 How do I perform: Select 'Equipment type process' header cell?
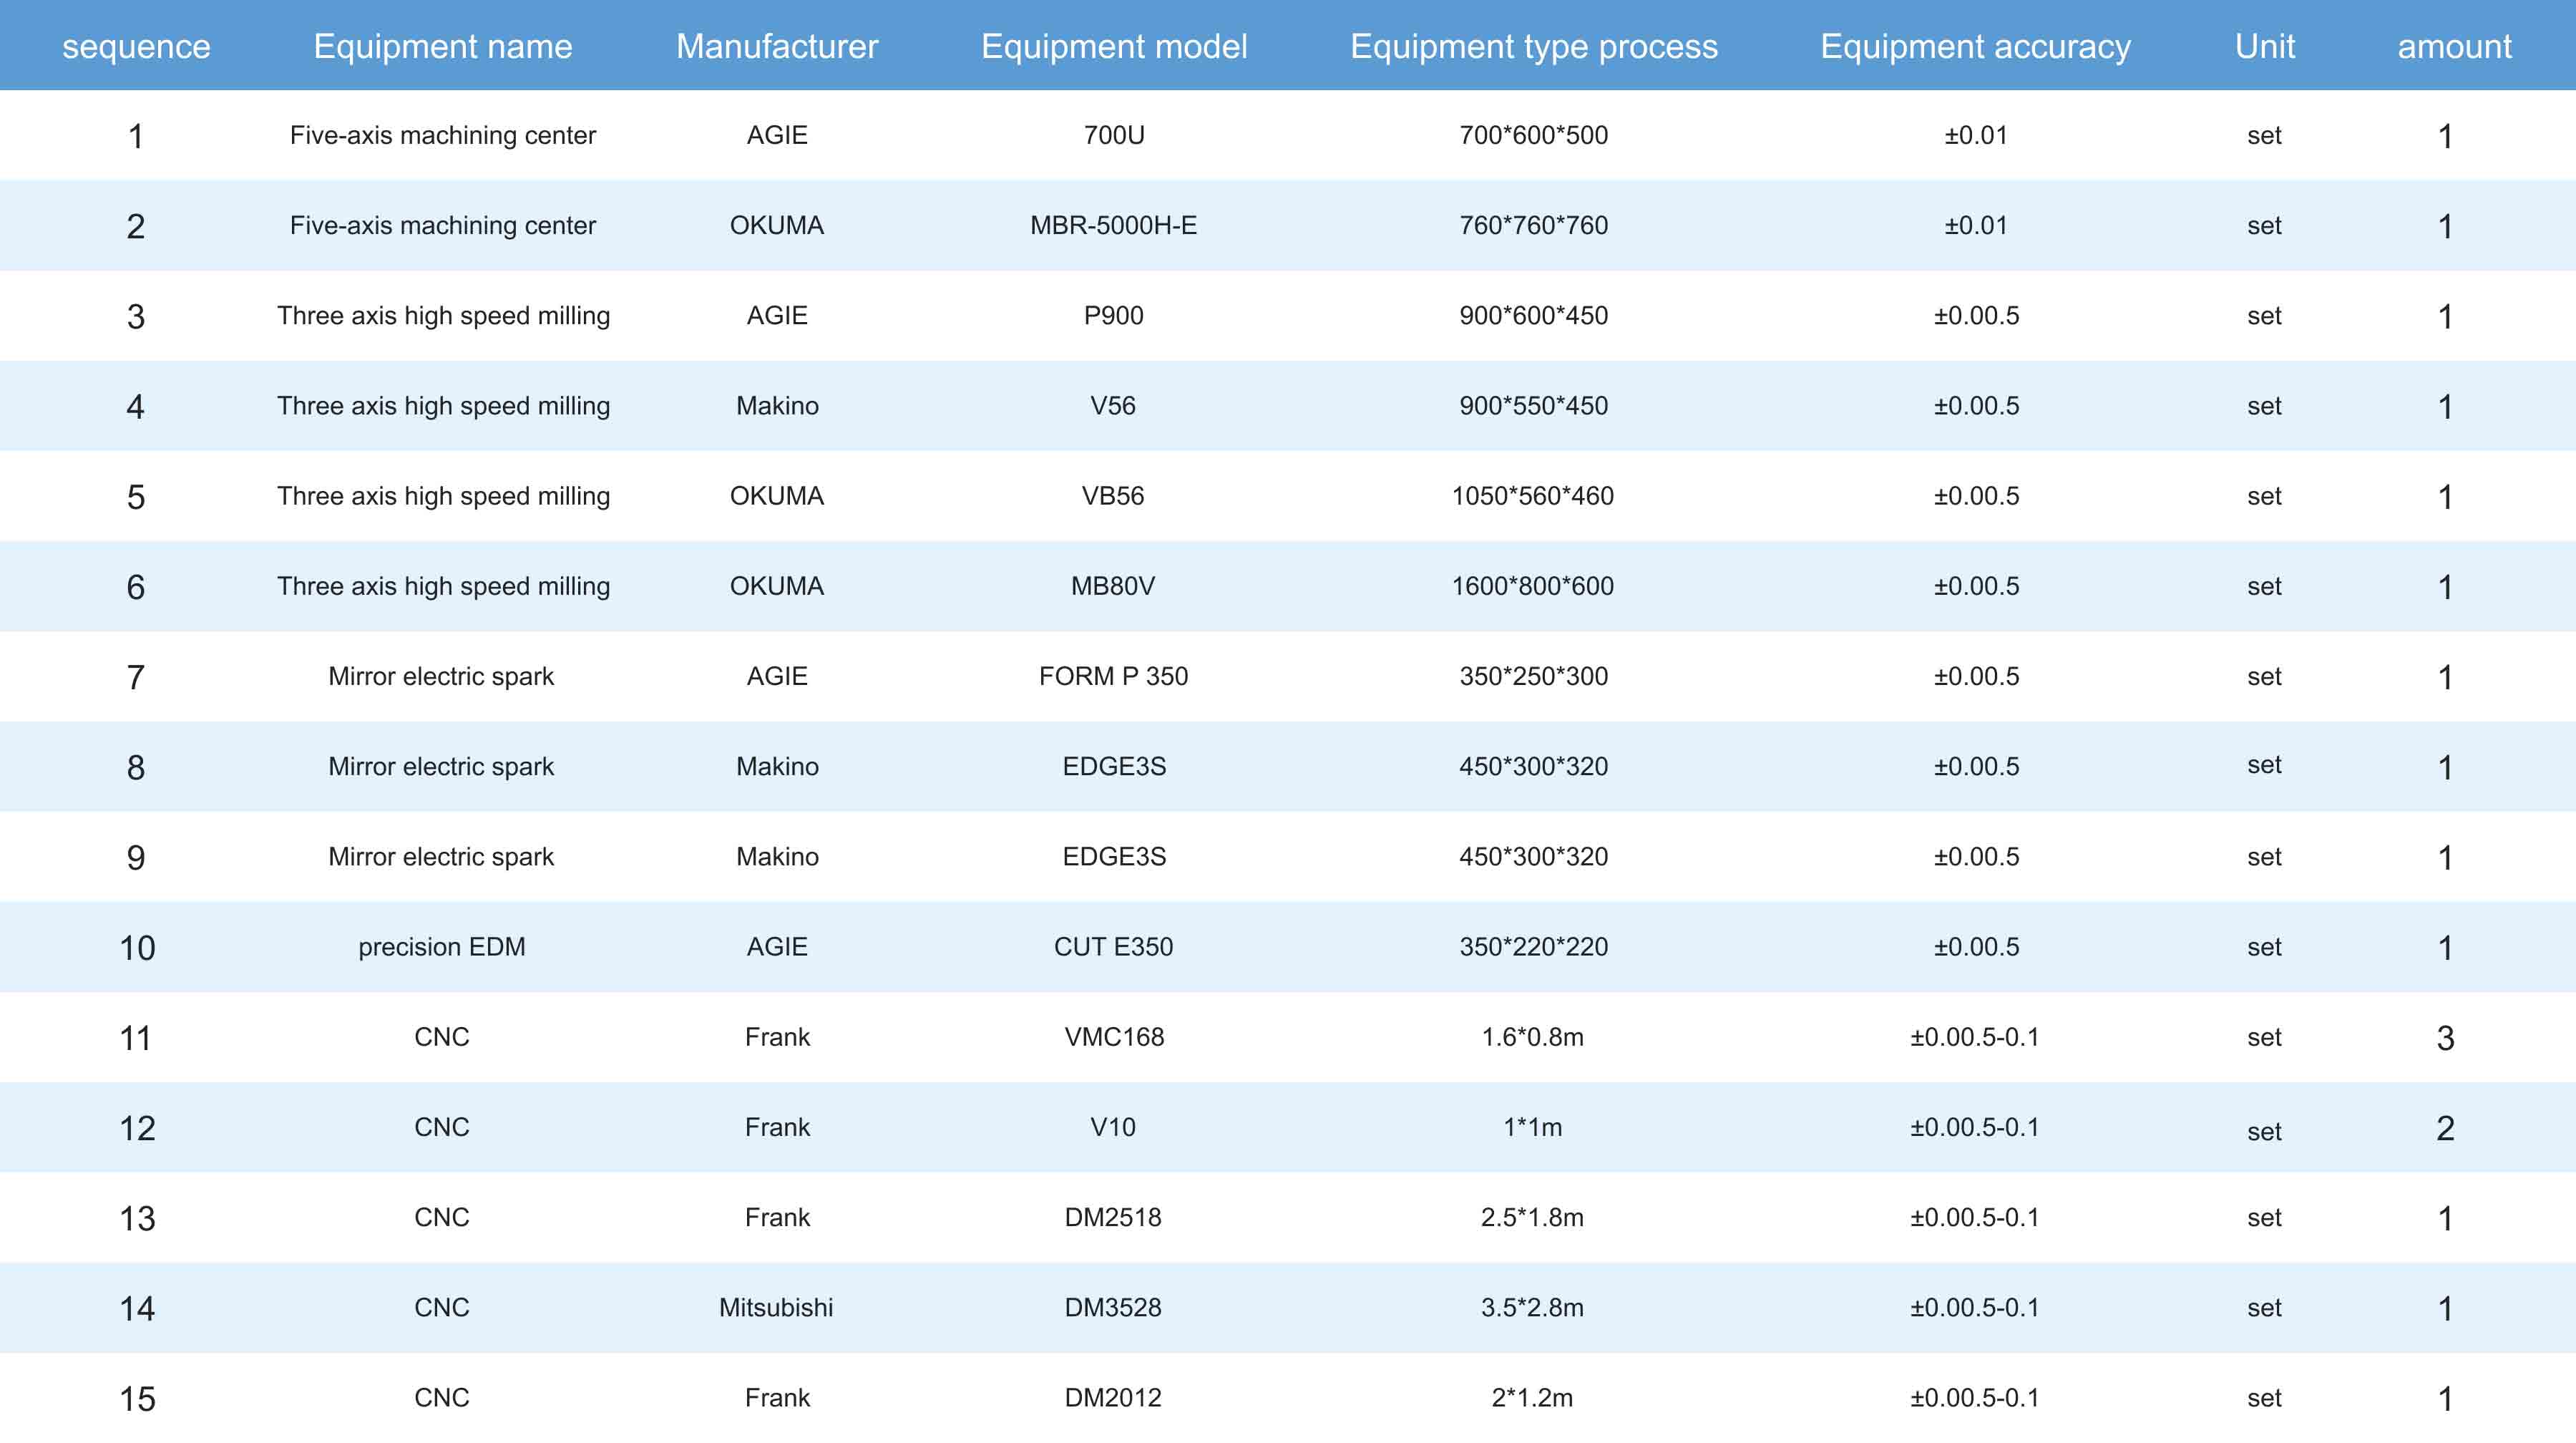[1533, 46]
